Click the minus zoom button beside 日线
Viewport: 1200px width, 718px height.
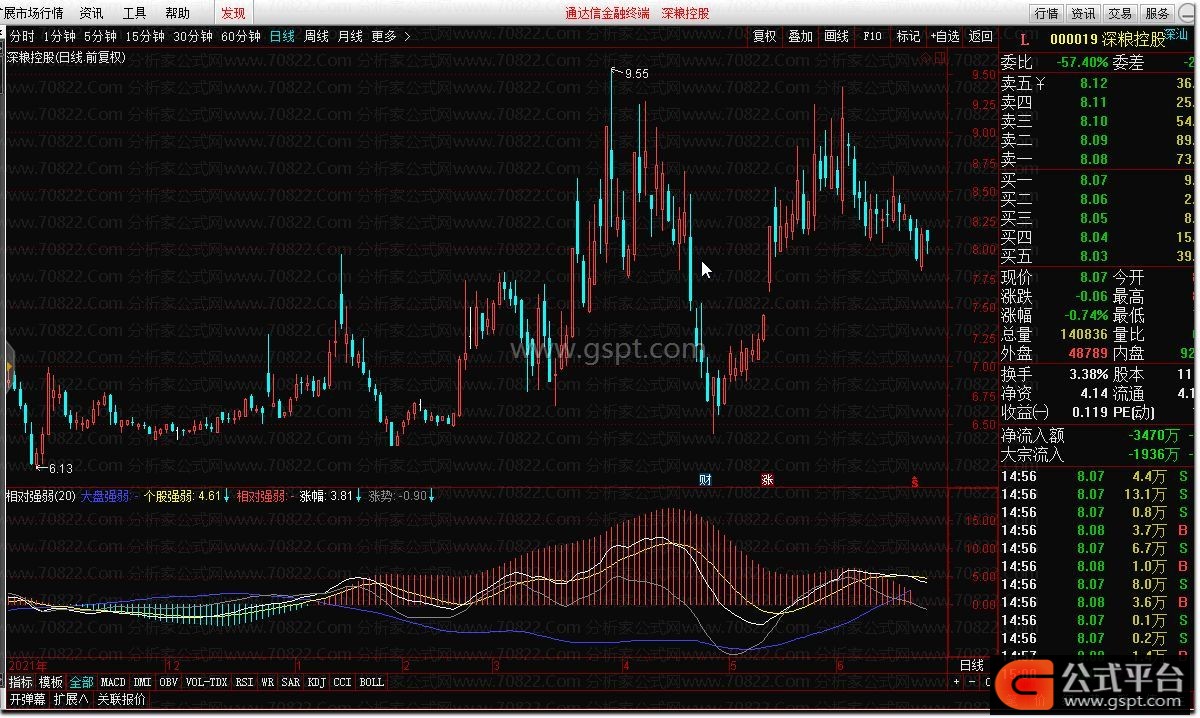971,682
